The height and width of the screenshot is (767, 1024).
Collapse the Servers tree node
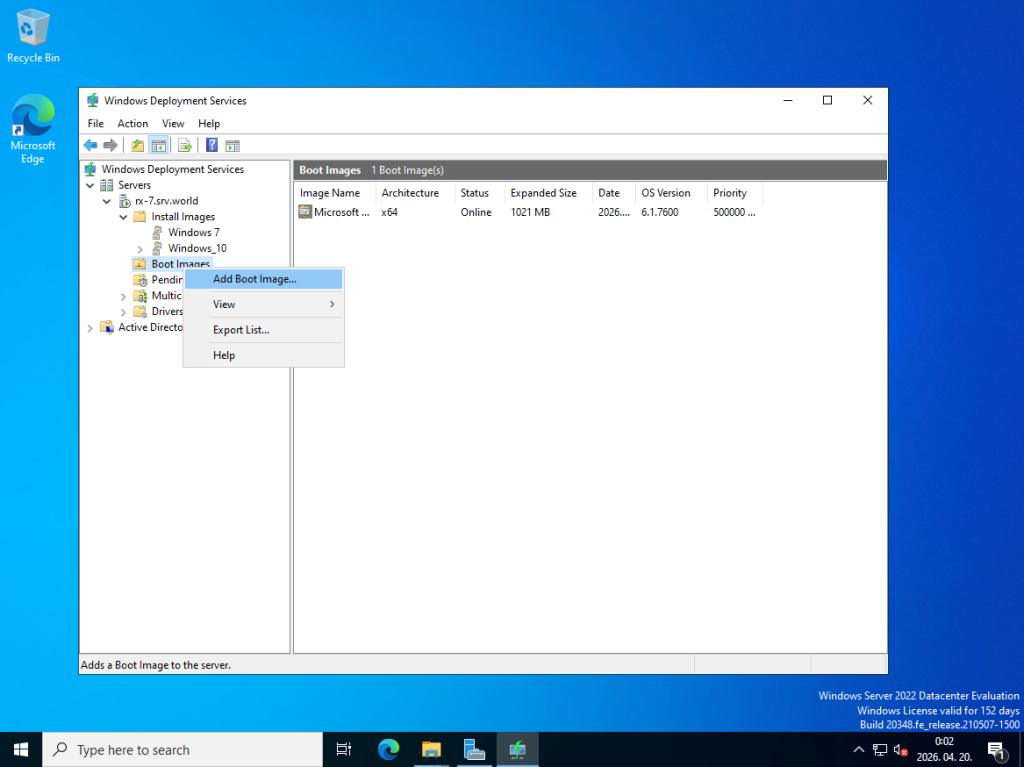coord(91,185)
